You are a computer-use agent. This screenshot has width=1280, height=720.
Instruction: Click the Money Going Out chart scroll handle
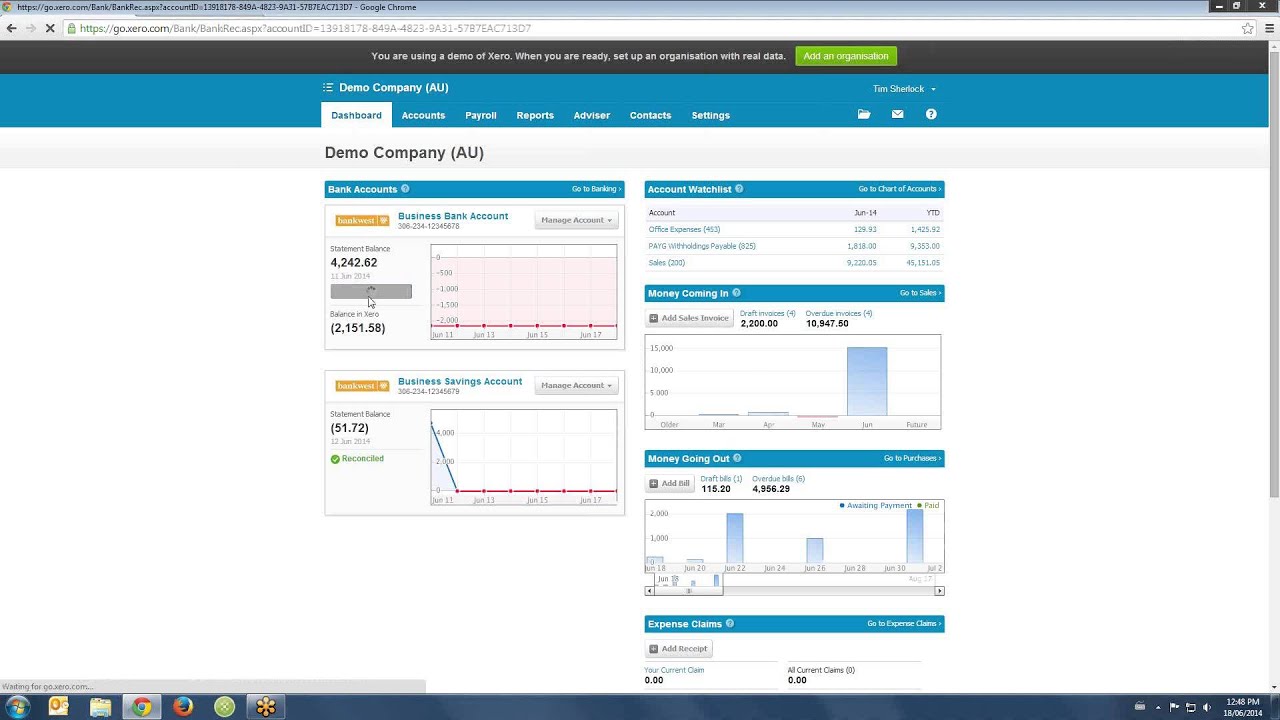(688, 591)
